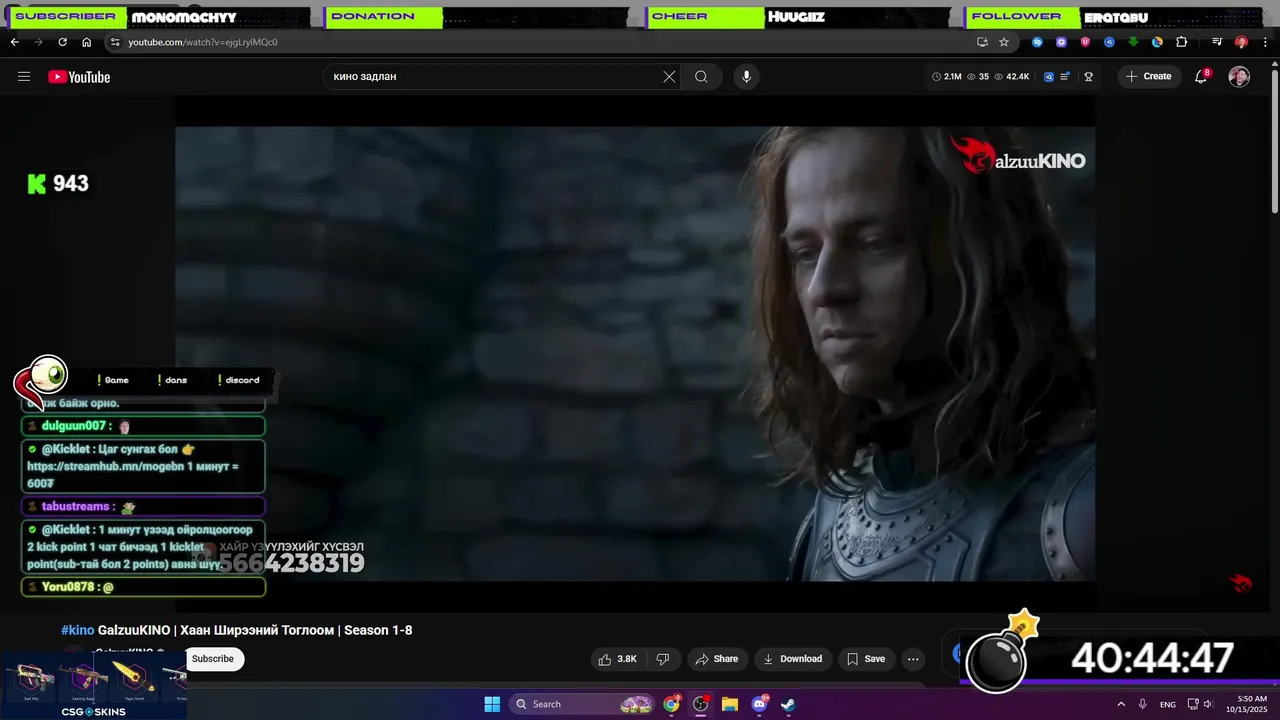1280x720 pixels.
Task: Click the Windows taskbar Search box
Action: (x=584, y=704)
